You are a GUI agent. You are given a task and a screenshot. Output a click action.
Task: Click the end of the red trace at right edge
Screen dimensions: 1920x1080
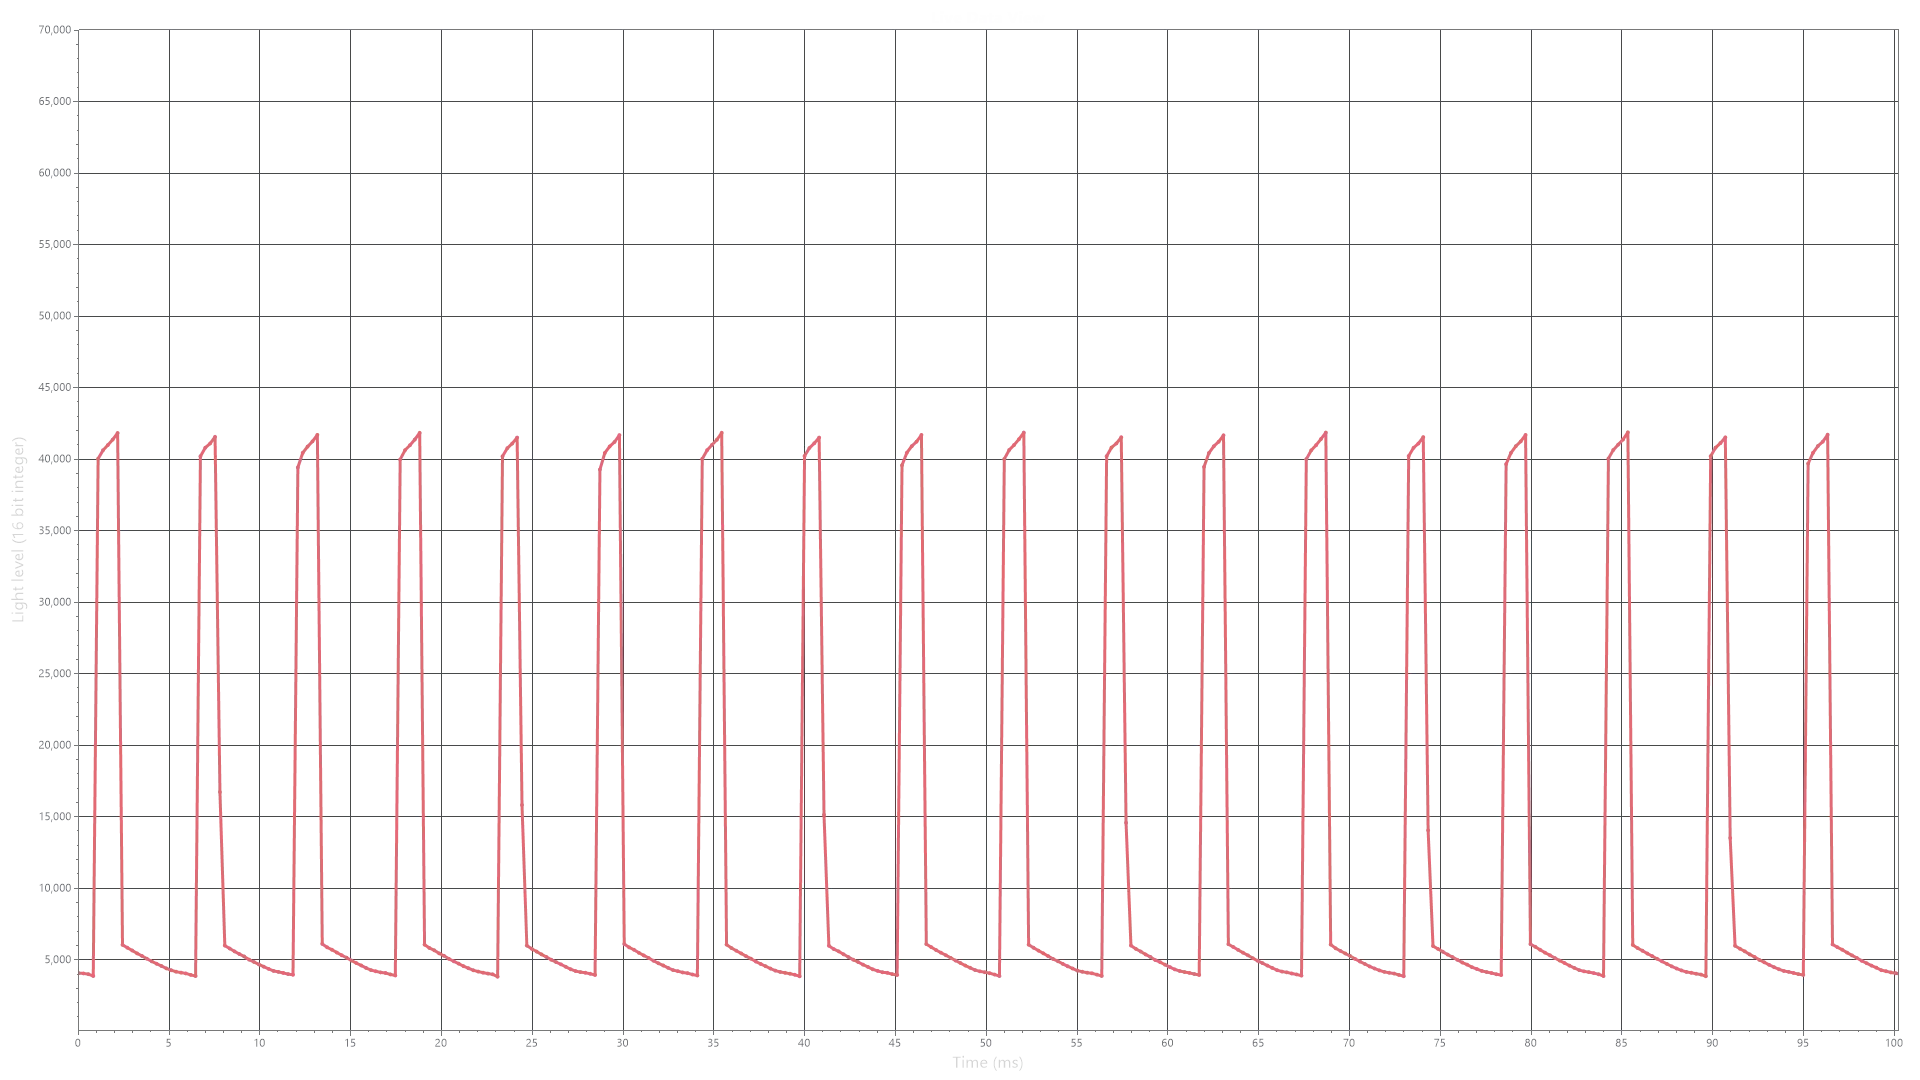click(x=1894, y=972)
